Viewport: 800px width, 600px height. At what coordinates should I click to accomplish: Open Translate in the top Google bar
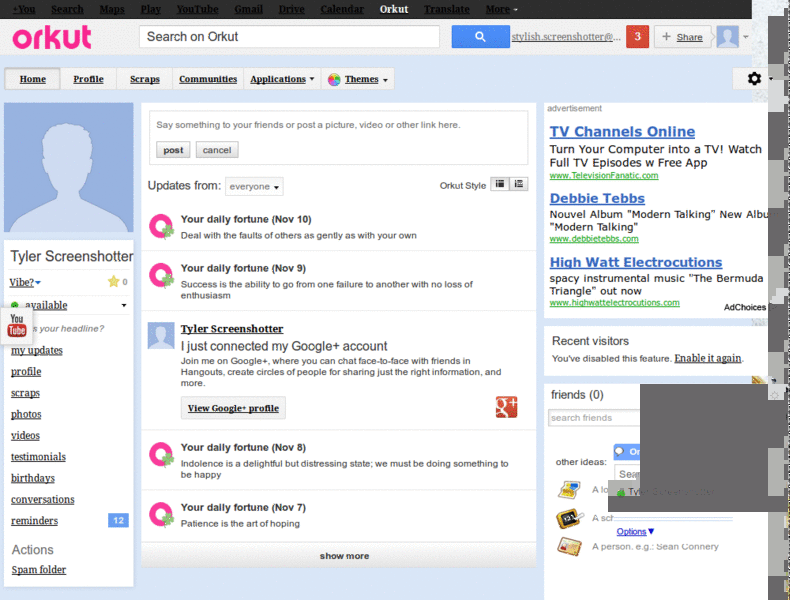coord(446,9)
